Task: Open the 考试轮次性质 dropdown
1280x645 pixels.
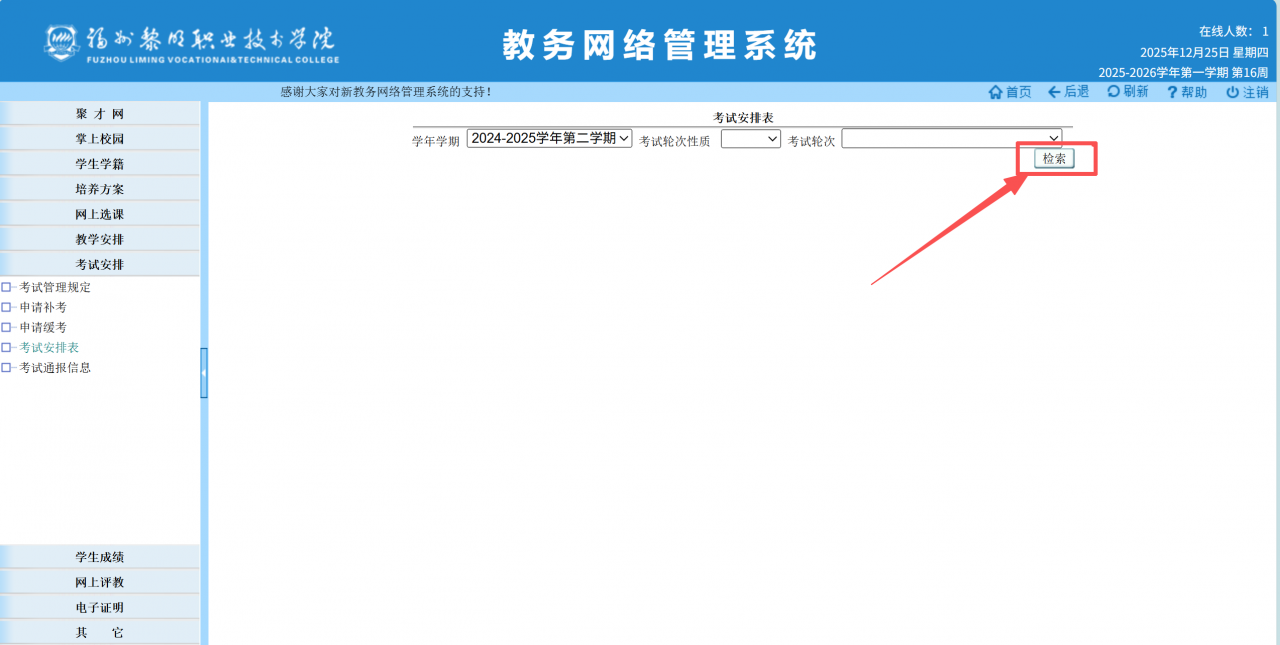Action: pyautogui.click(x=750, y=140)
